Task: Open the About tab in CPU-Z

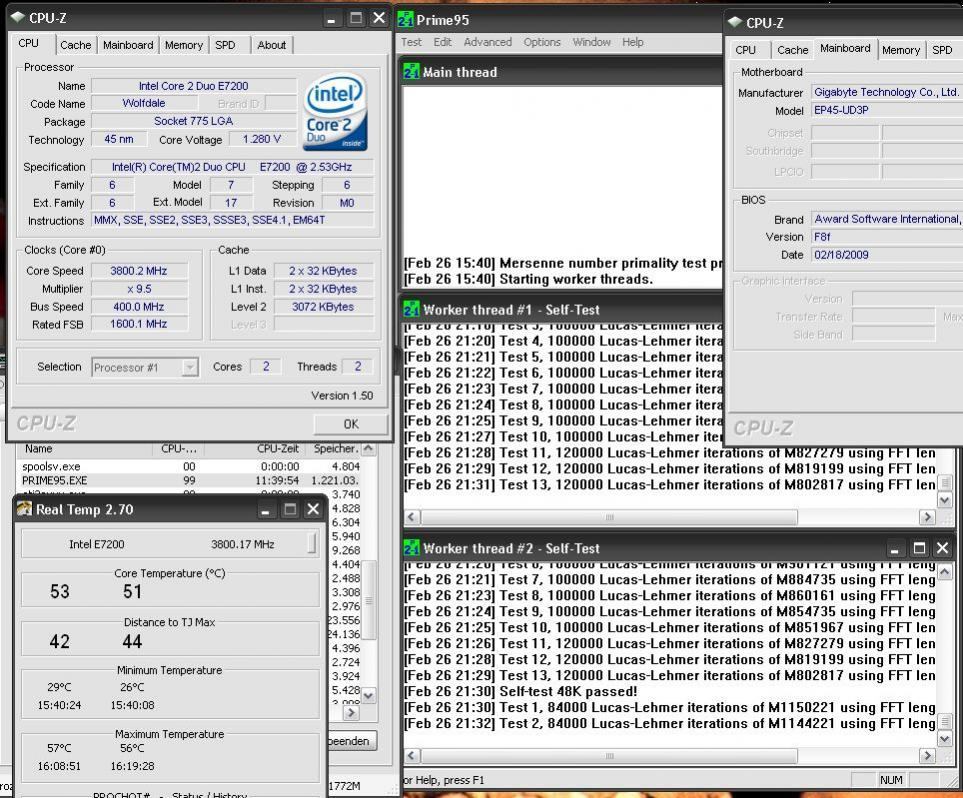Action: [x=271, y=45]
